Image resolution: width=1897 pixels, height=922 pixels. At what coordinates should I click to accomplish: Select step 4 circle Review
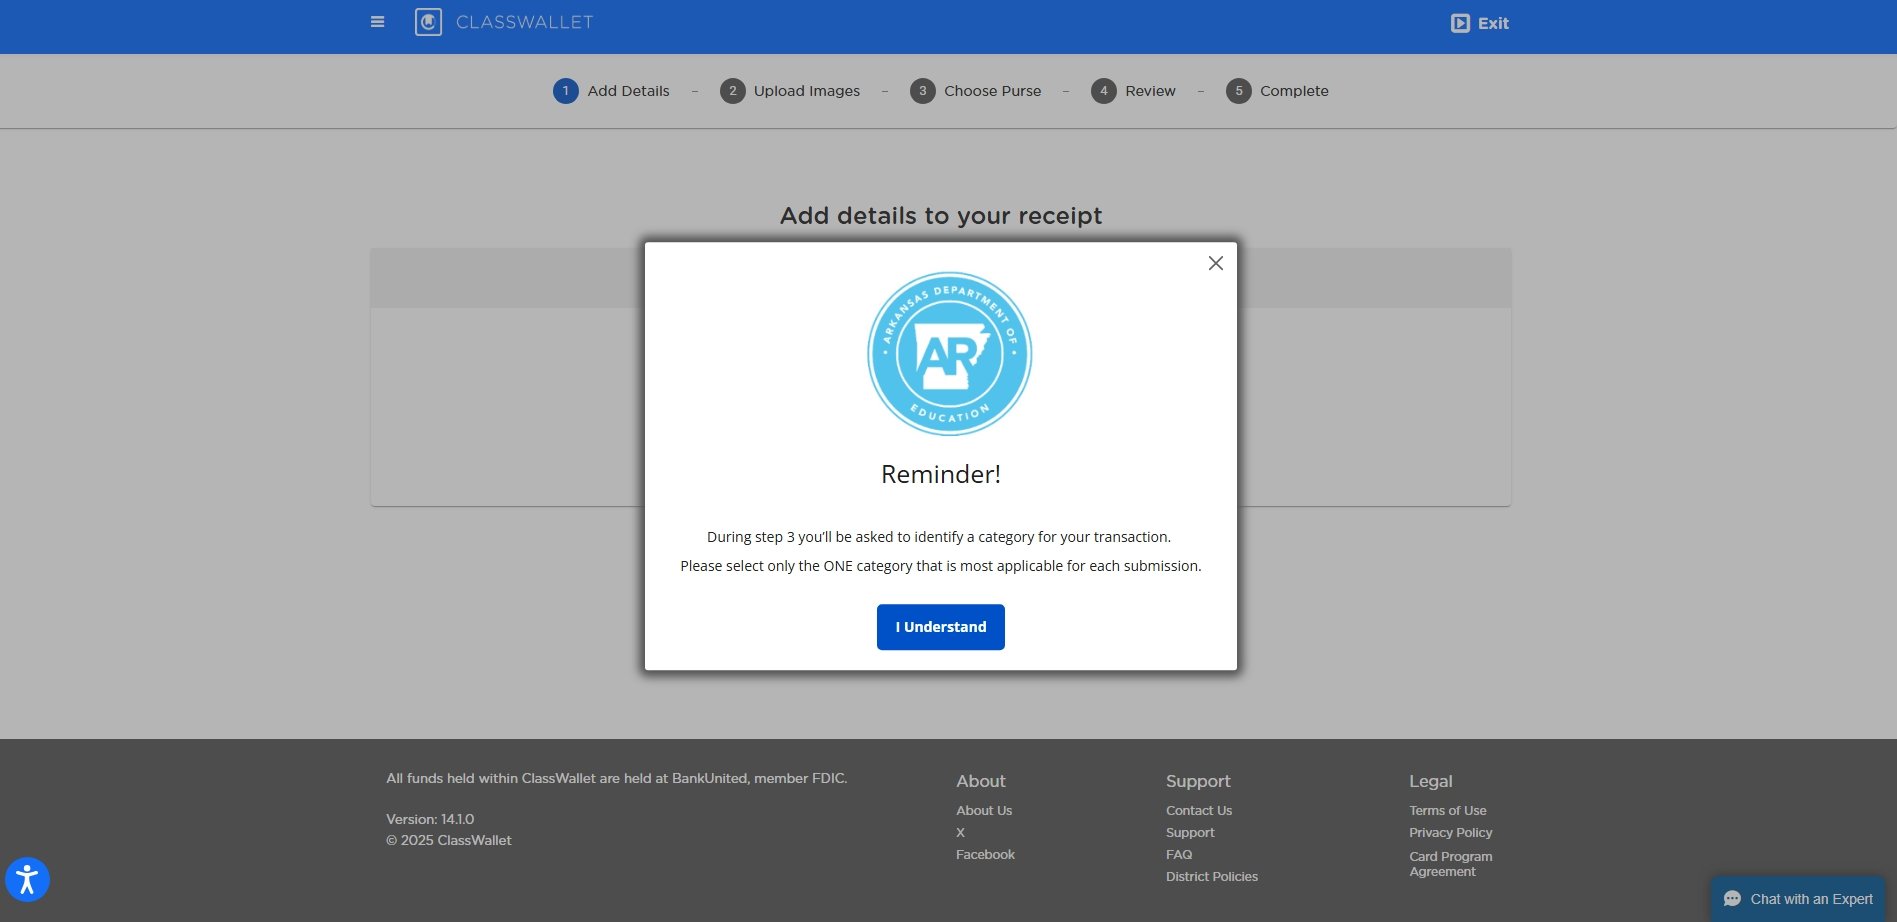(1103, 91)
